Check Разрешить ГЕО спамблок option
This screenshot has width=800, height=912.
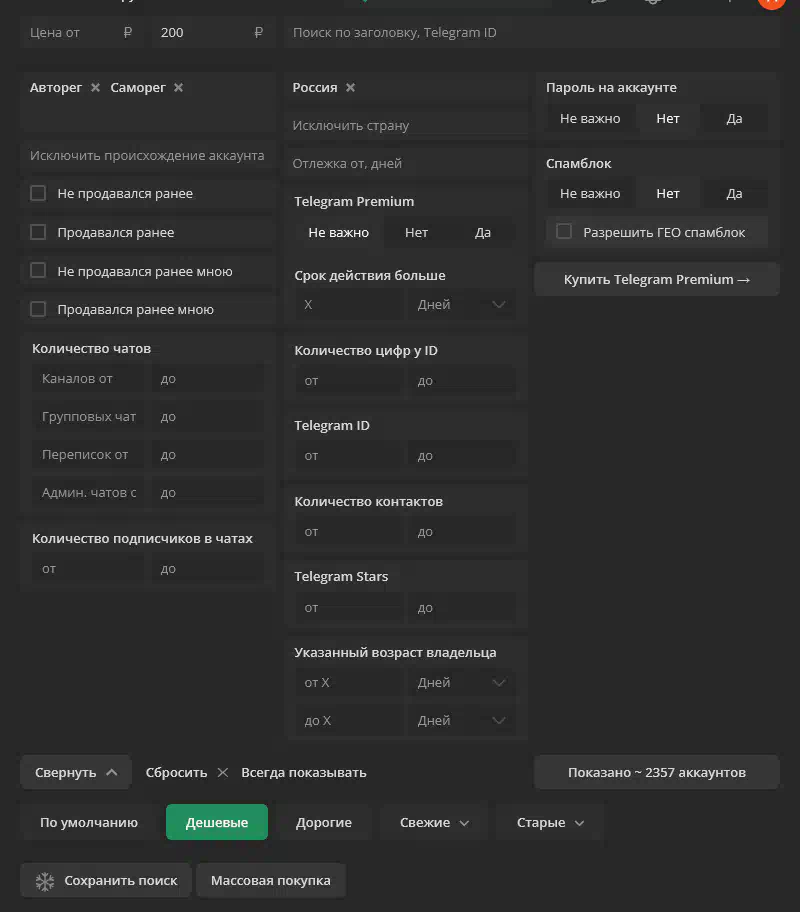pyautogui.click(x=564, y=231)
